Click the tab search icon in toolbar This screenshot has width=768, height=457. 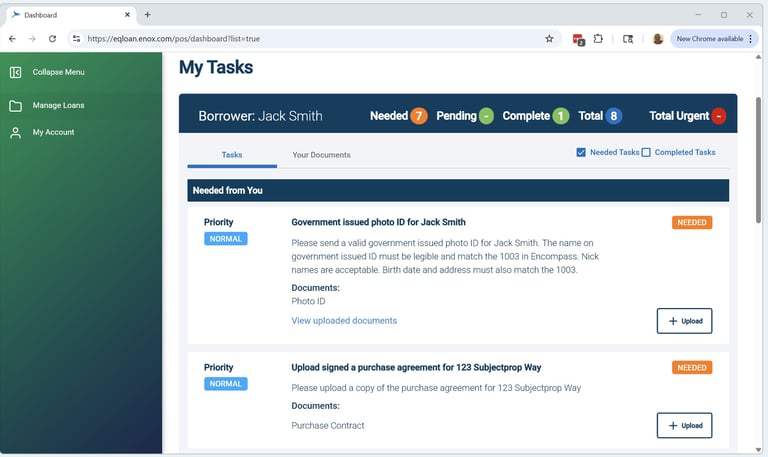627,39
